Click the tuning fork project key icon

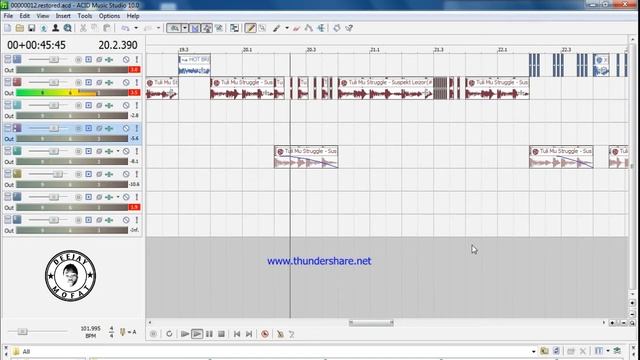point(122,332)
